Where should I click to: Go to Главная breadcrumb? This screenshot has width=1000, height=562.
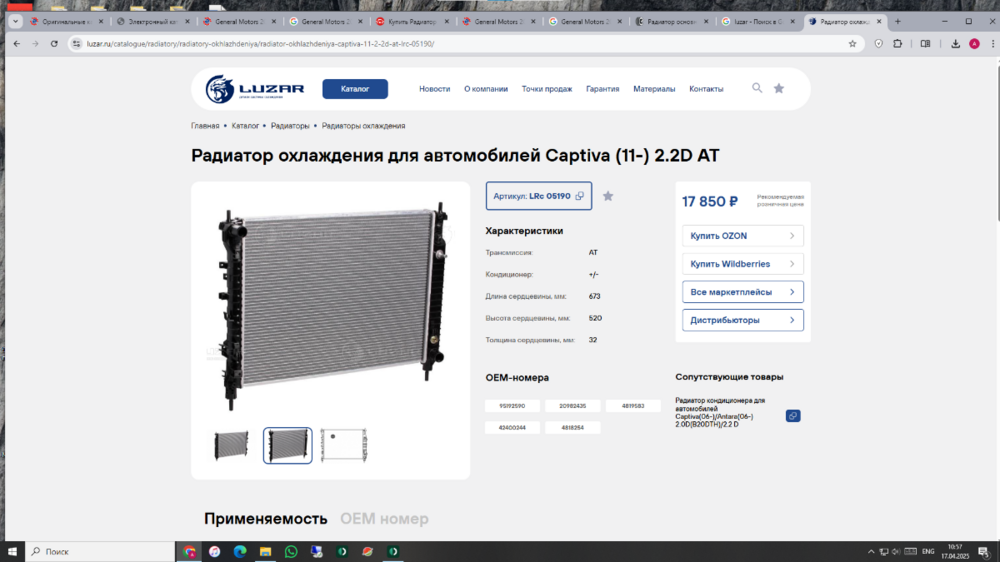[205, 126]
